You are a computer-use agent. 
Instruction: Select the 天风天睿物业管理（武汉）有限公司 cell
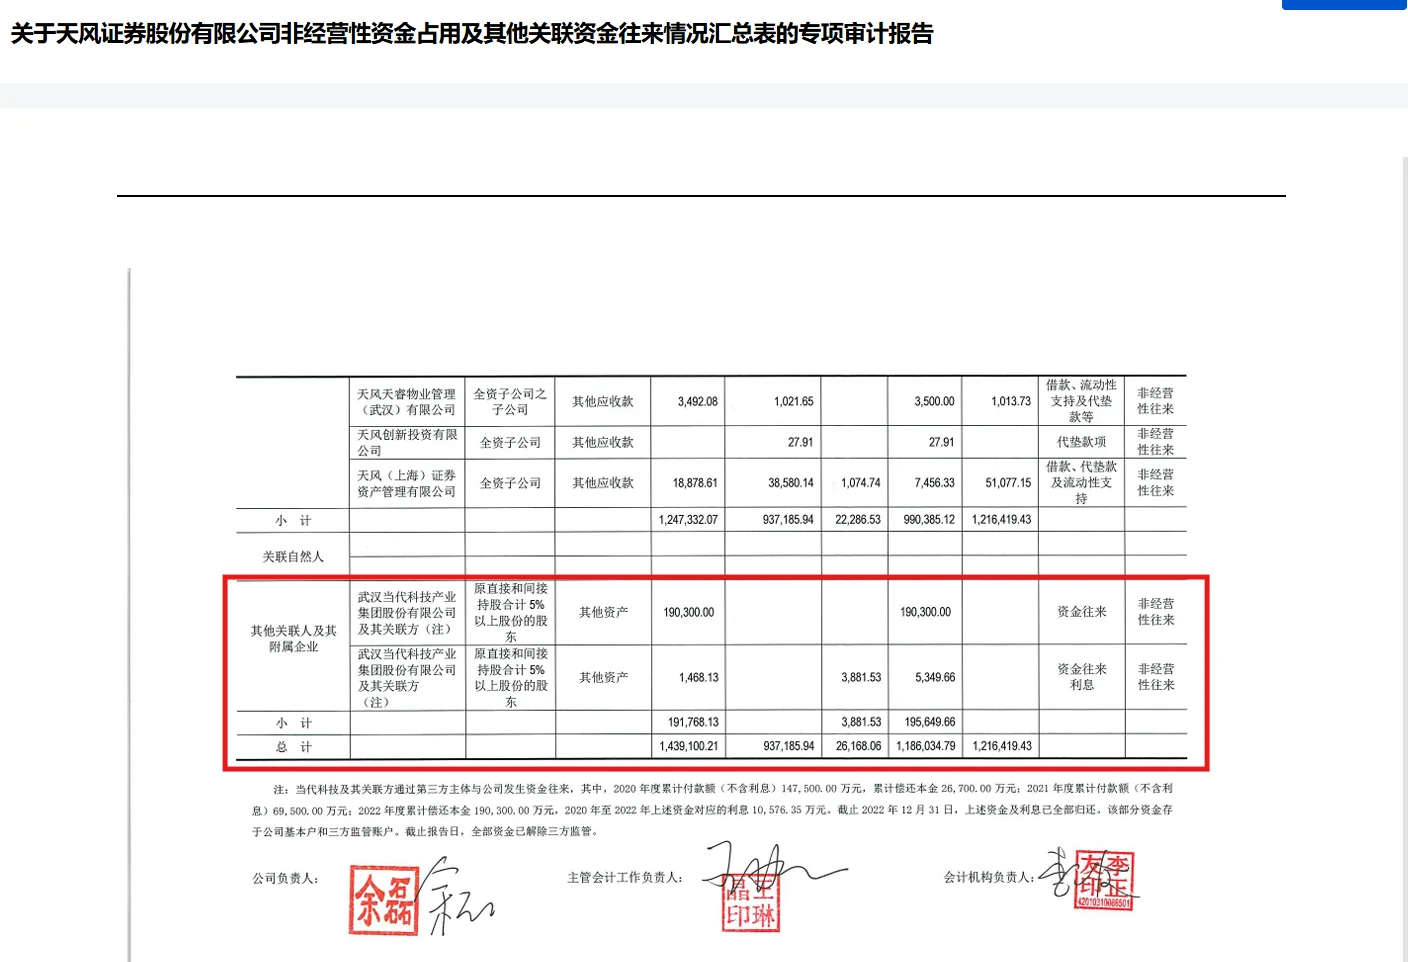[x=407, y=402]
